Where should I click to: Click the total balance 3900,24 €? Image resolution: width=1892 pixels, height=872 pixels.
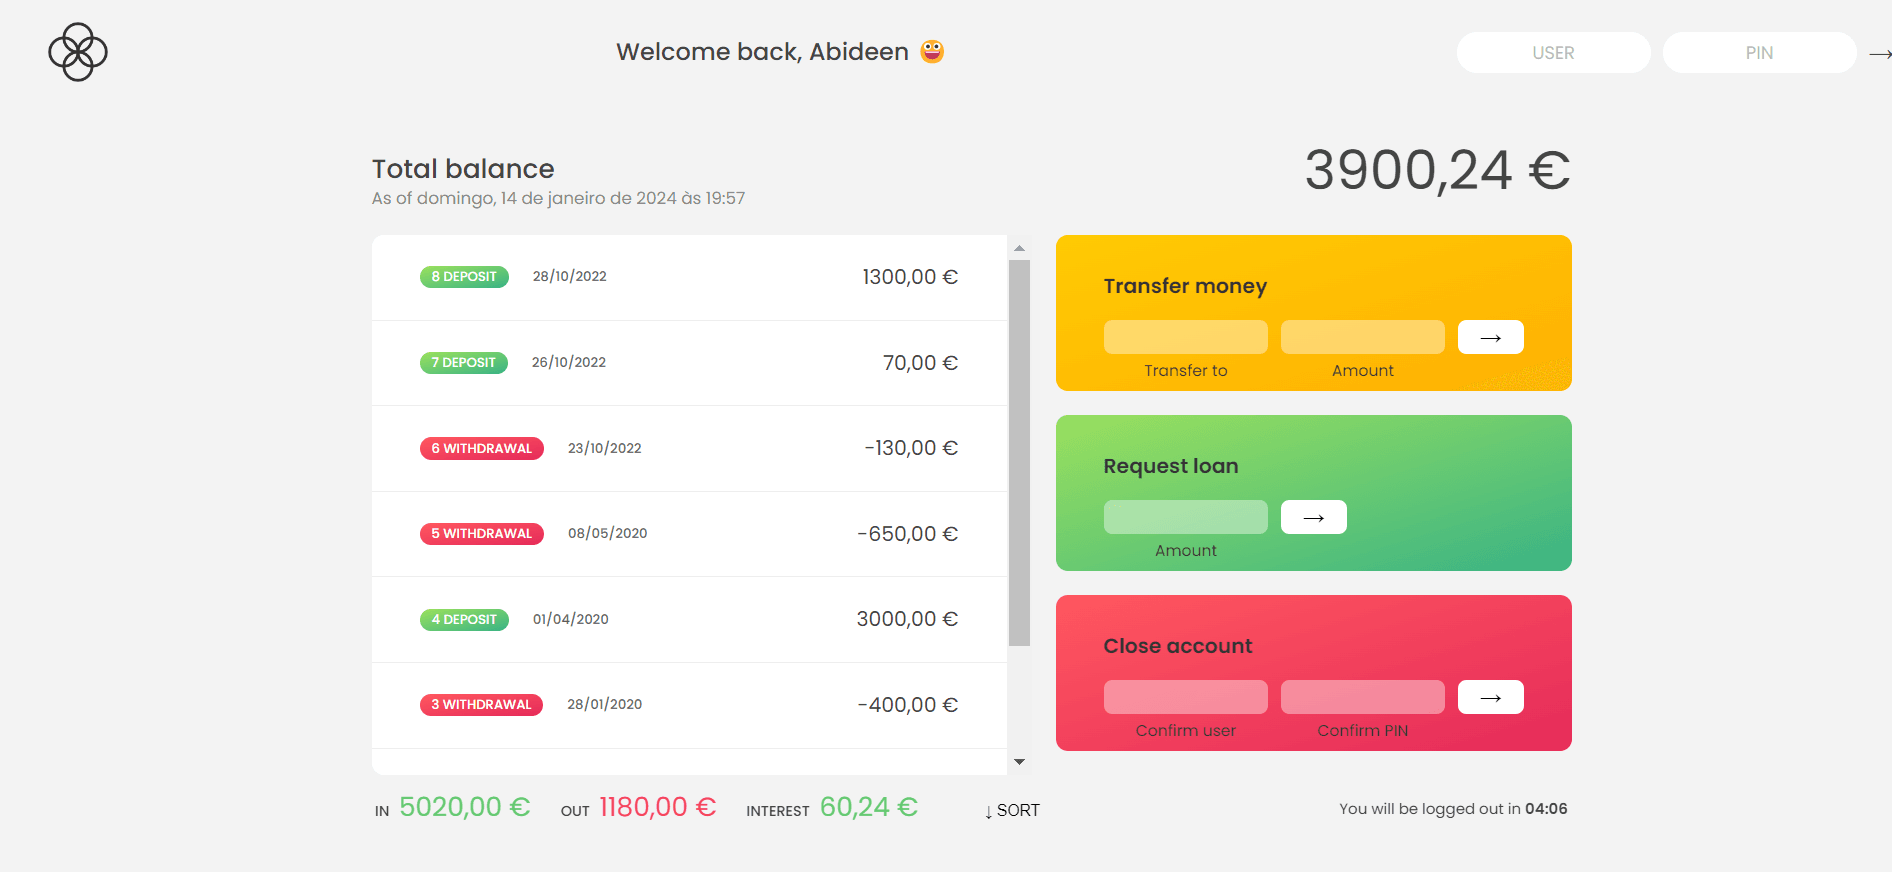coord(1437,170)
